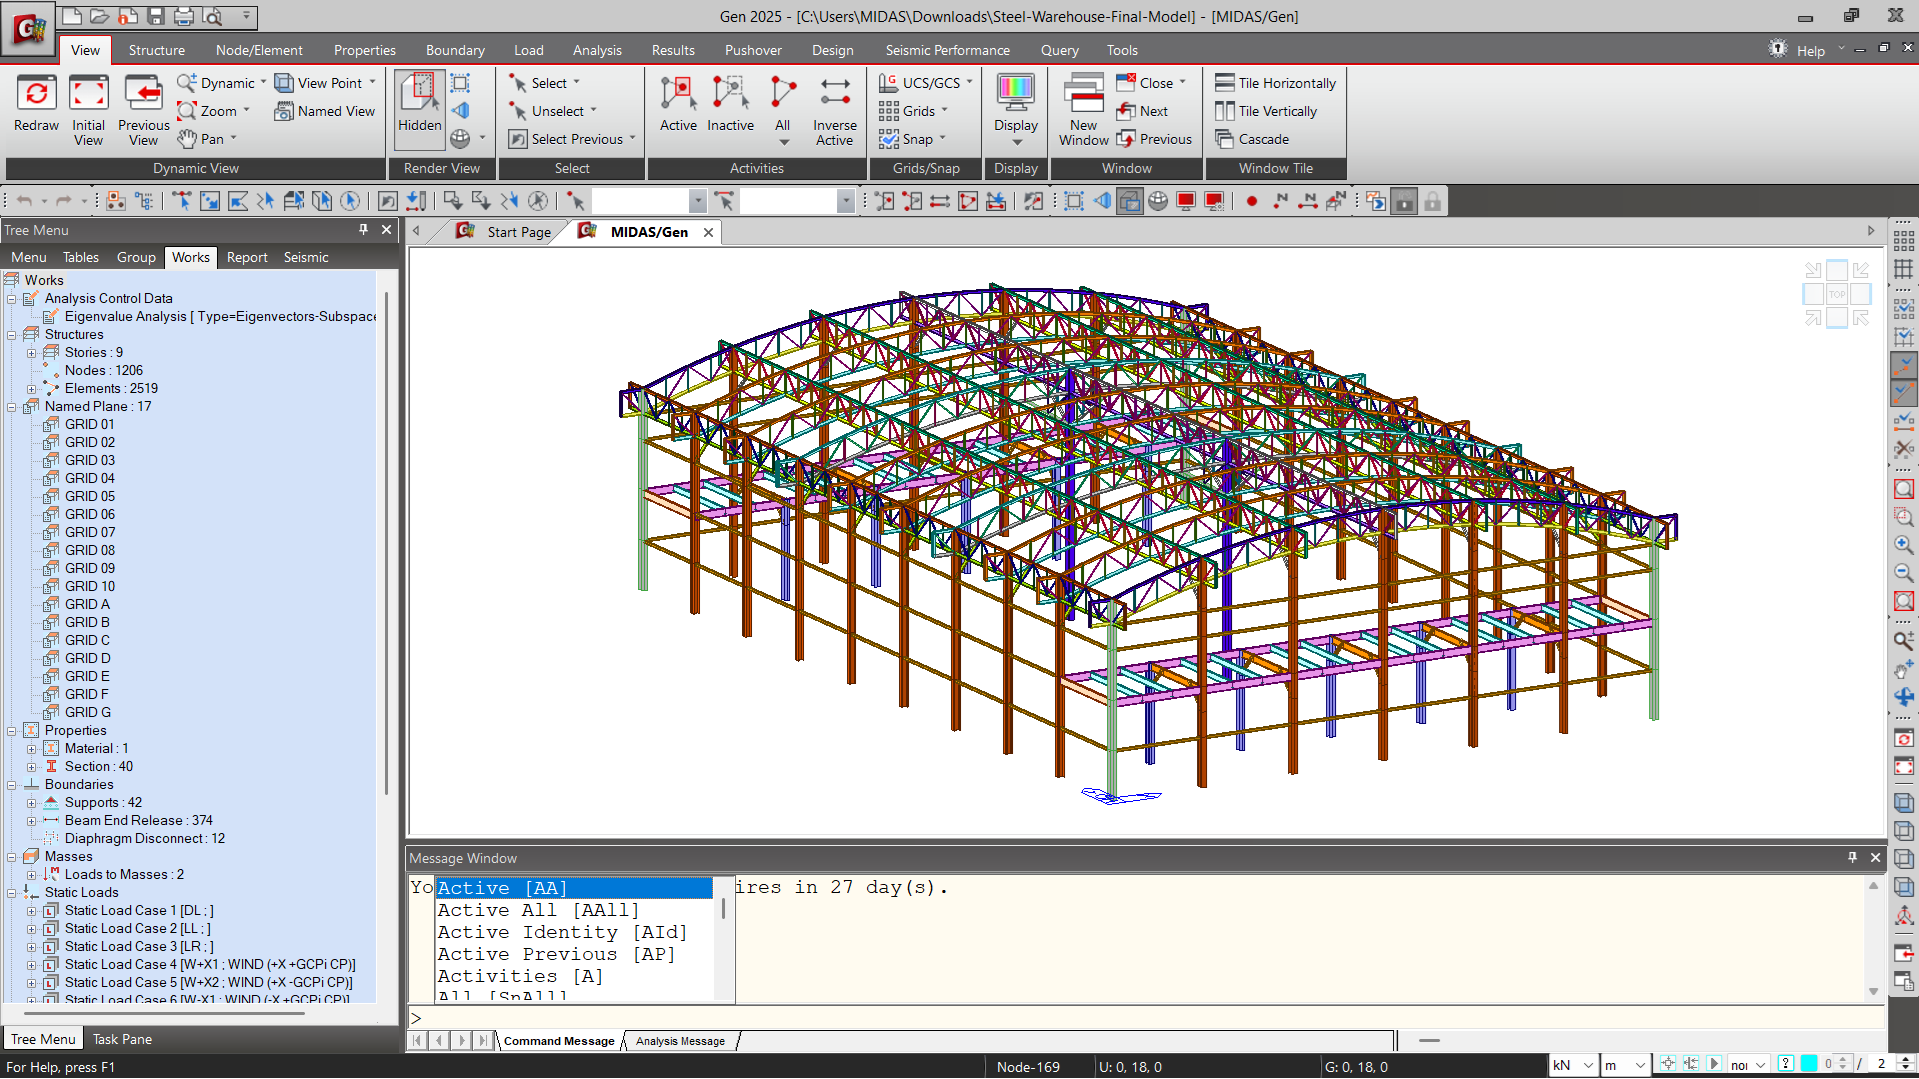Click Select Window toolbar icon
1919x1079 pixels.
click(210, 201)
